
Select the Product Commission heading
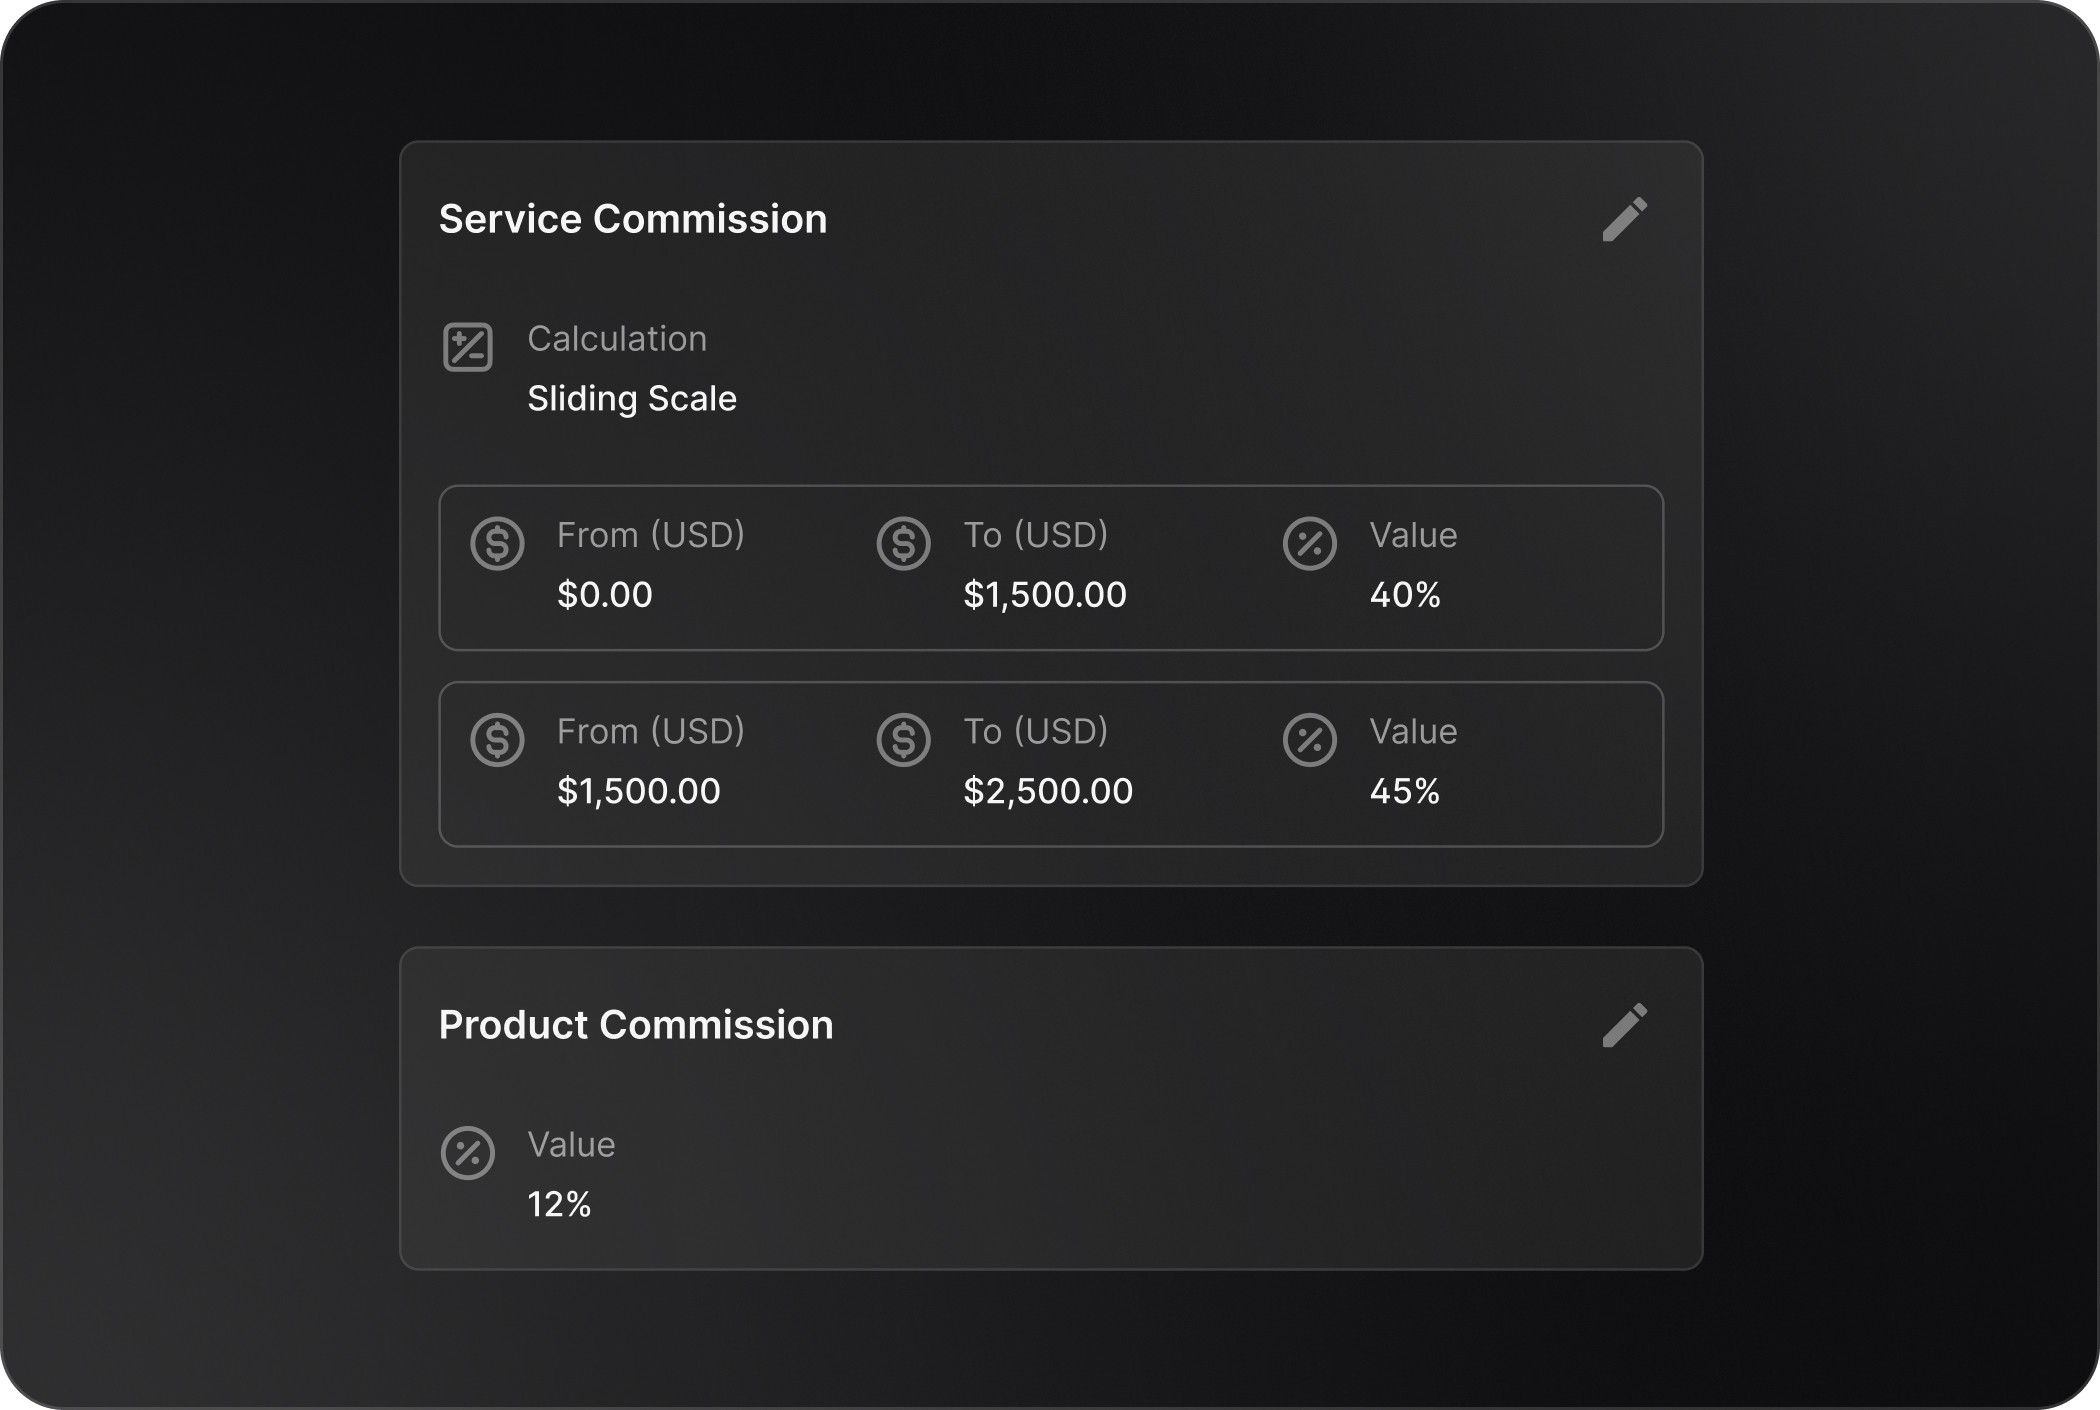click(636, 1025)
